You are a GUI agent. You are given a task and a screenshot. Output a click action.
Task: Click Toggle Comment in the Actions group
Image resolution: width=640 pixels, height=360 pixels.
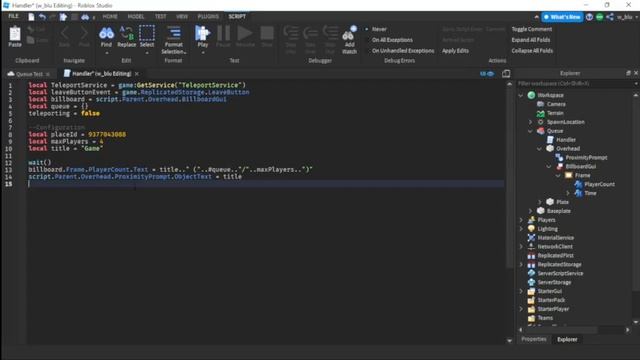[x=531, y=29]
